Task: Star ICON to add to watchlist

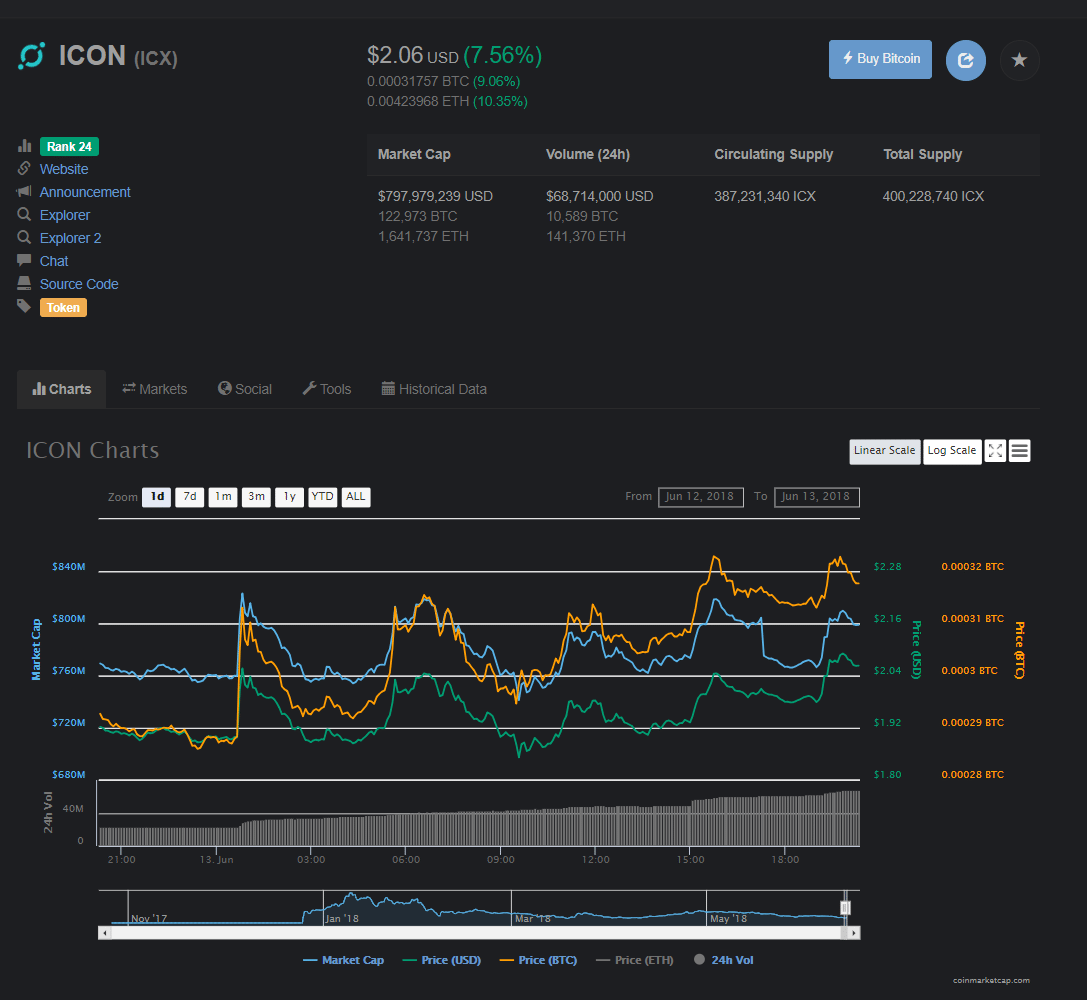Action: pos(1019,60)
